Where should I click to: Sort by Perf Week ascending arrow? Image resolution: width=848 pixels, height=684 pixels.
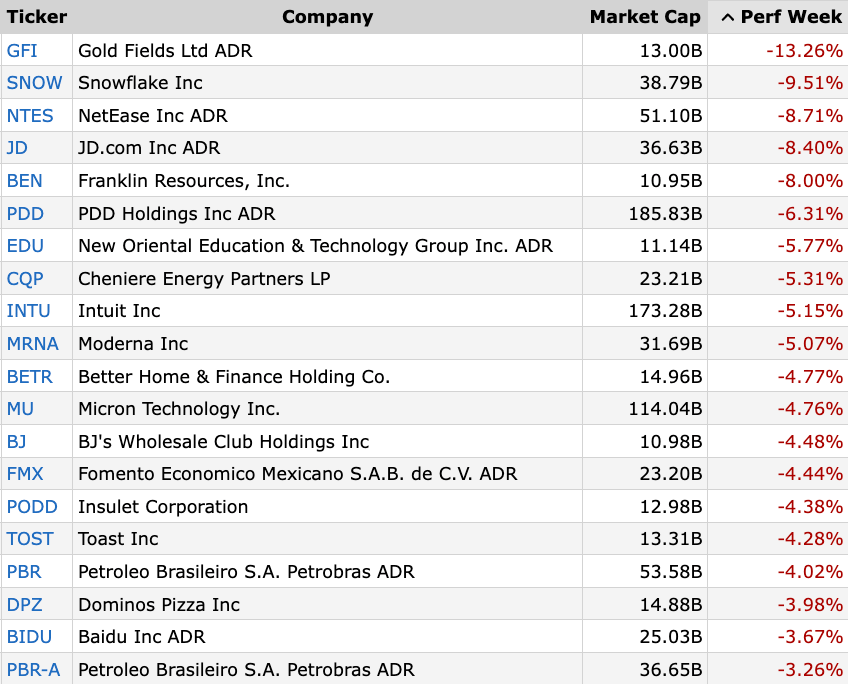click(x=727, y=17)
